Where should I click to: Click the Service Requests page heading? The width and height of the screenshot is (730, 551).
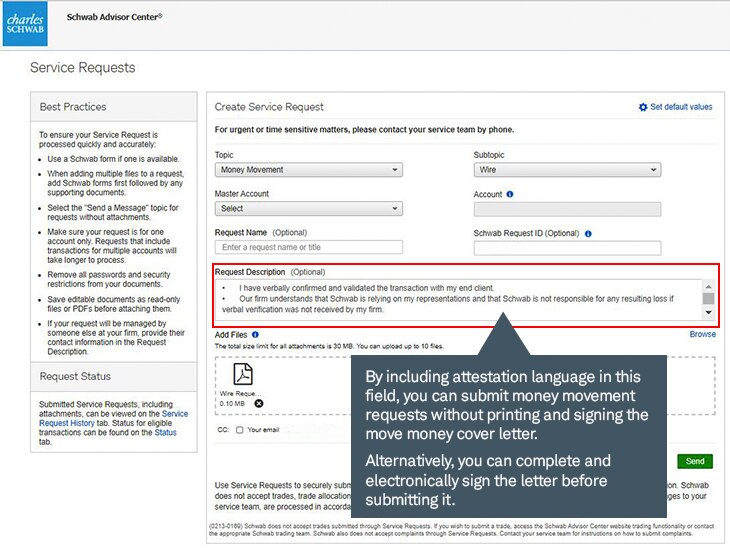(82, 67)
